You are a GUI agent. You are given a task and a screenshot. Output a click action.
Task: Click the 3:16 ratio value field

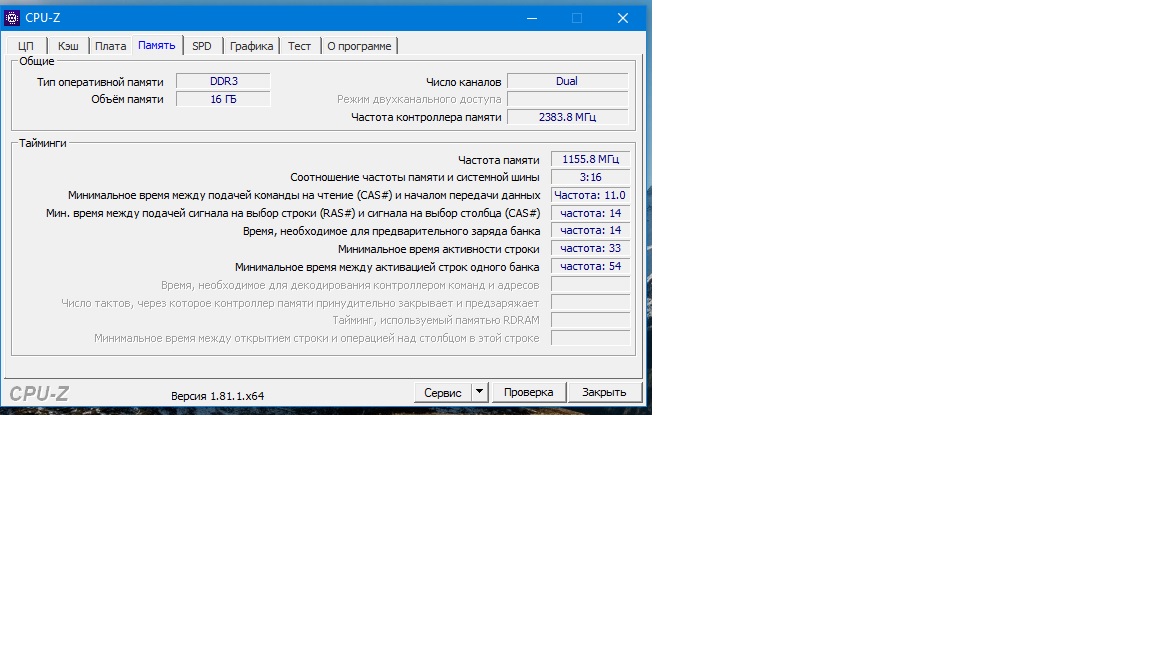point(591,177)
